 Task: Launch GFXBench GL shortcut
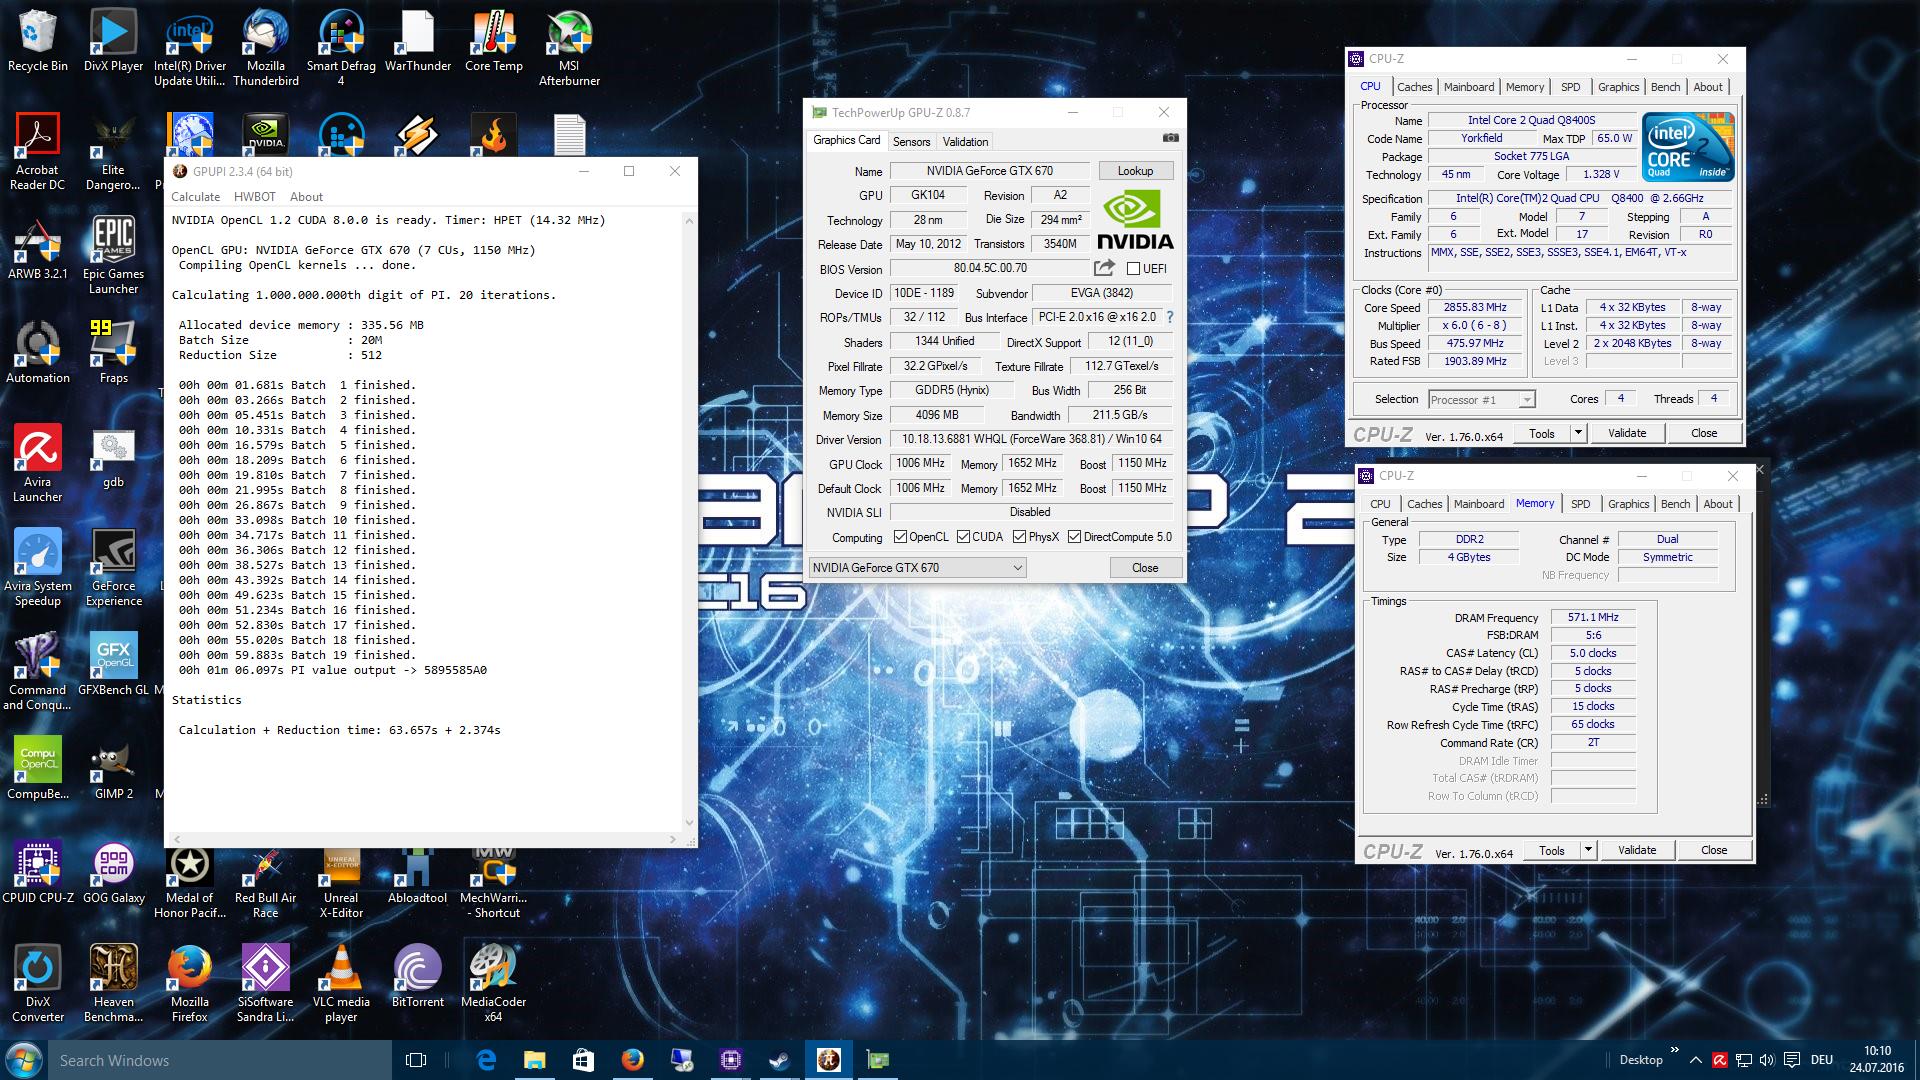113,665
